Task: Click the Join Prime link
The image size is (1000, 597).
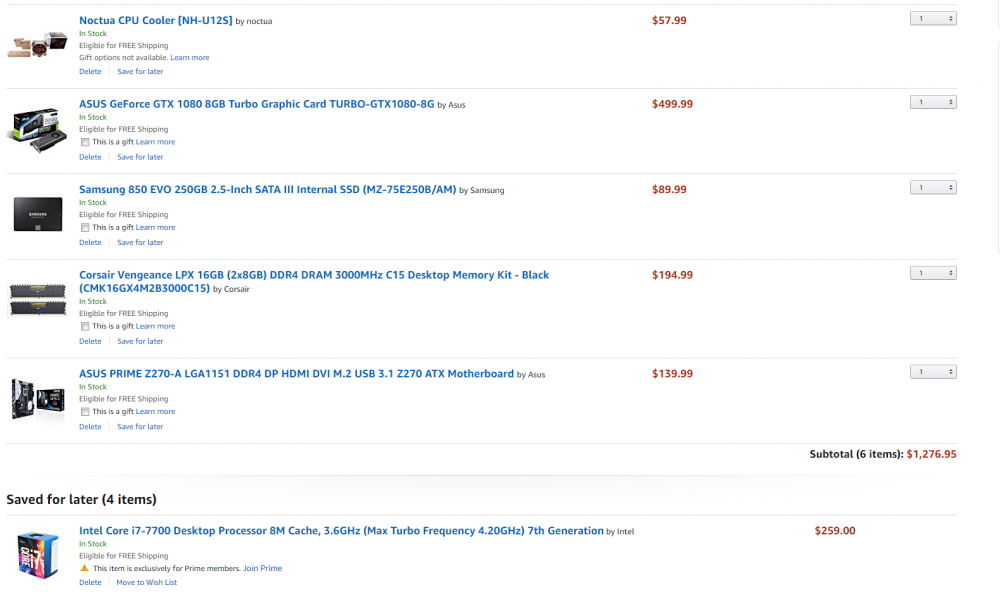Action: click(x=262, y=568)
